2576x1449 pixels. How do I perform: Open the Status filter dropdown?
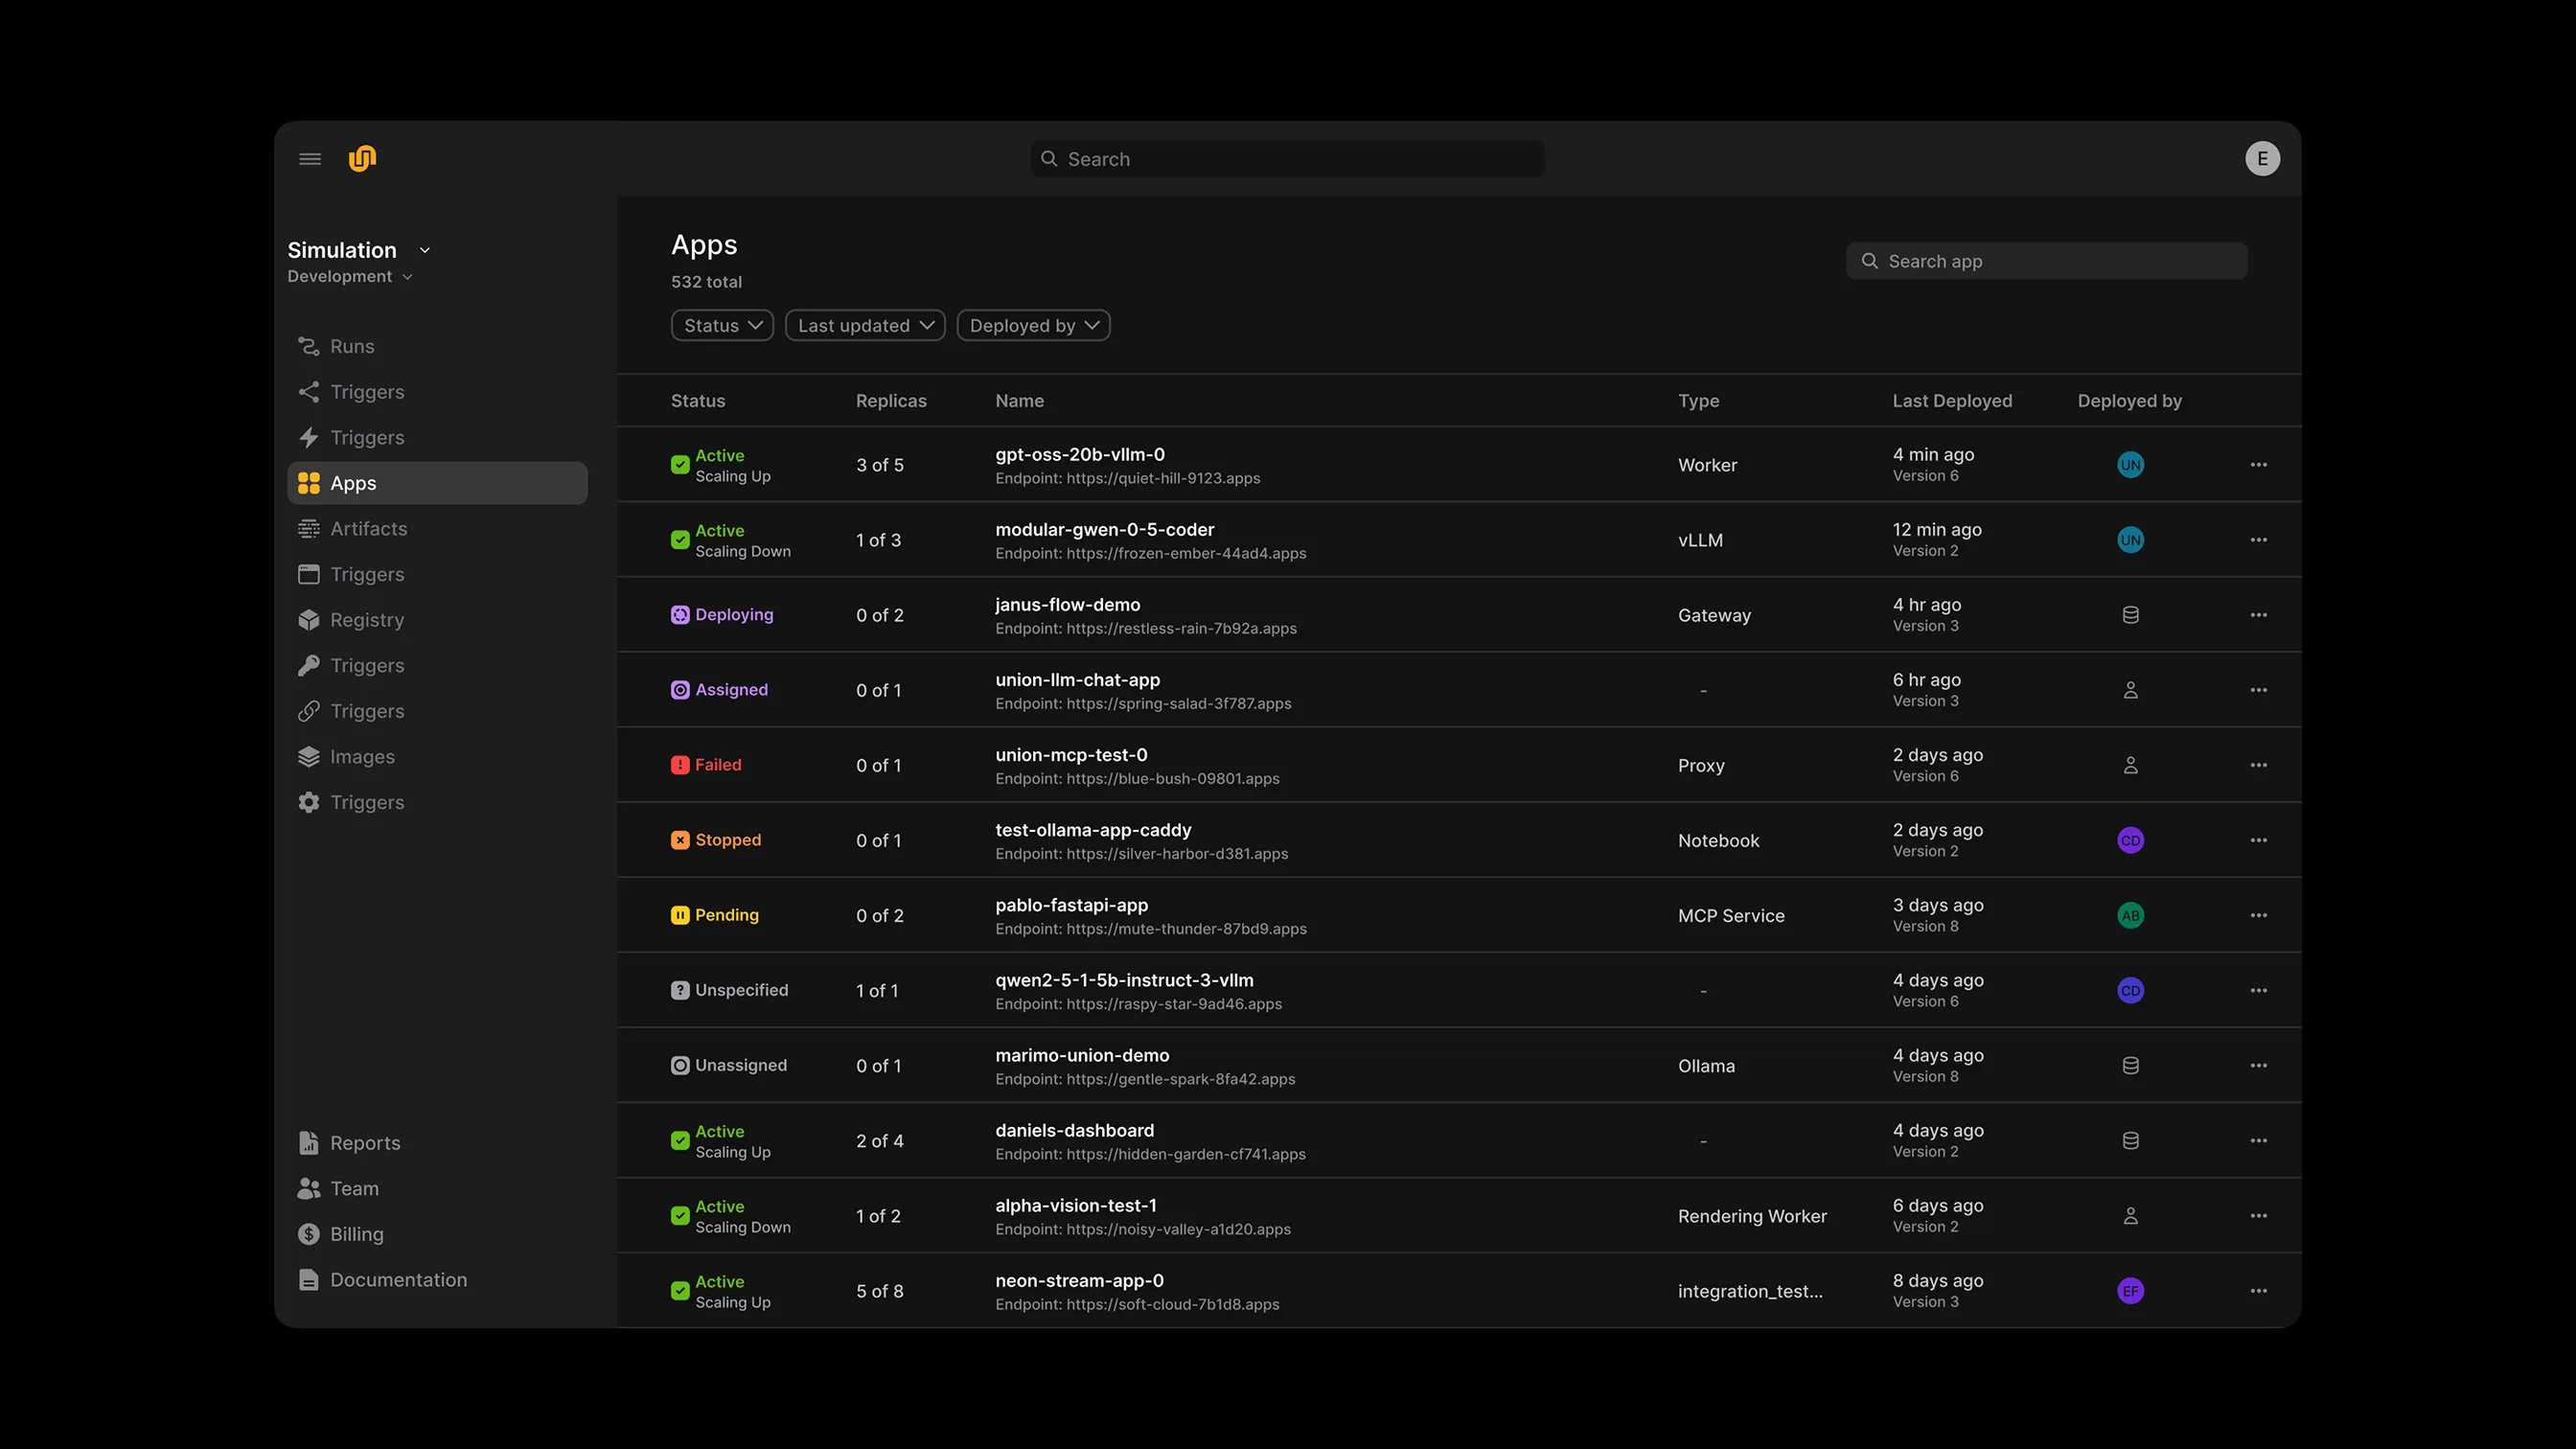721,325
